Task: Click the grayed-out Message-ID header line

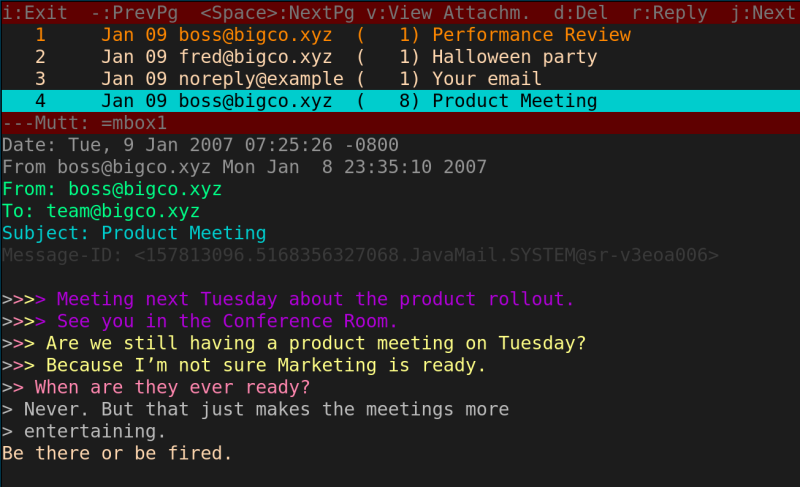Action: [x=360, y=255]
